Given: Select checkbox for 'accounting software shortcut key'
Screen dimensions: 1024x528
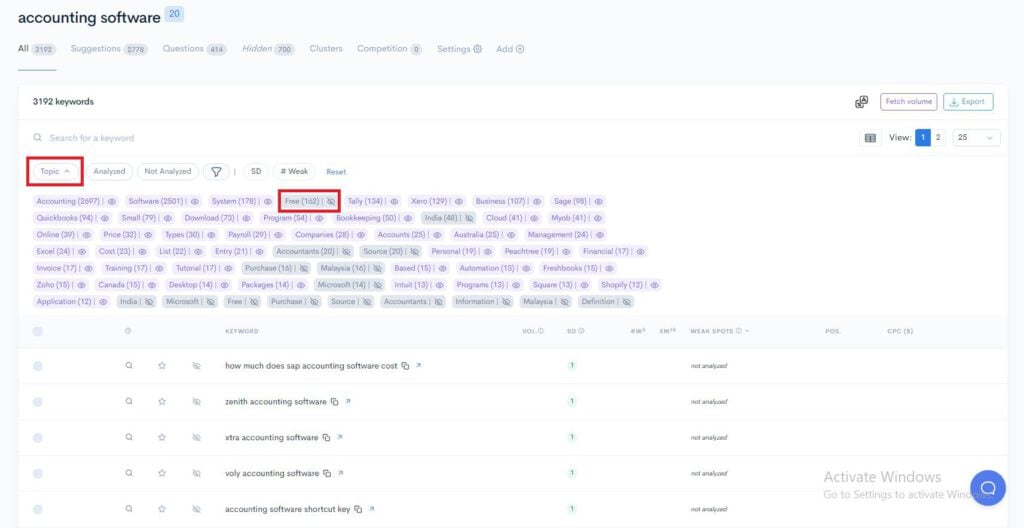Looking at the screenshot, I should pyautogui.click(x=38, y=509).
